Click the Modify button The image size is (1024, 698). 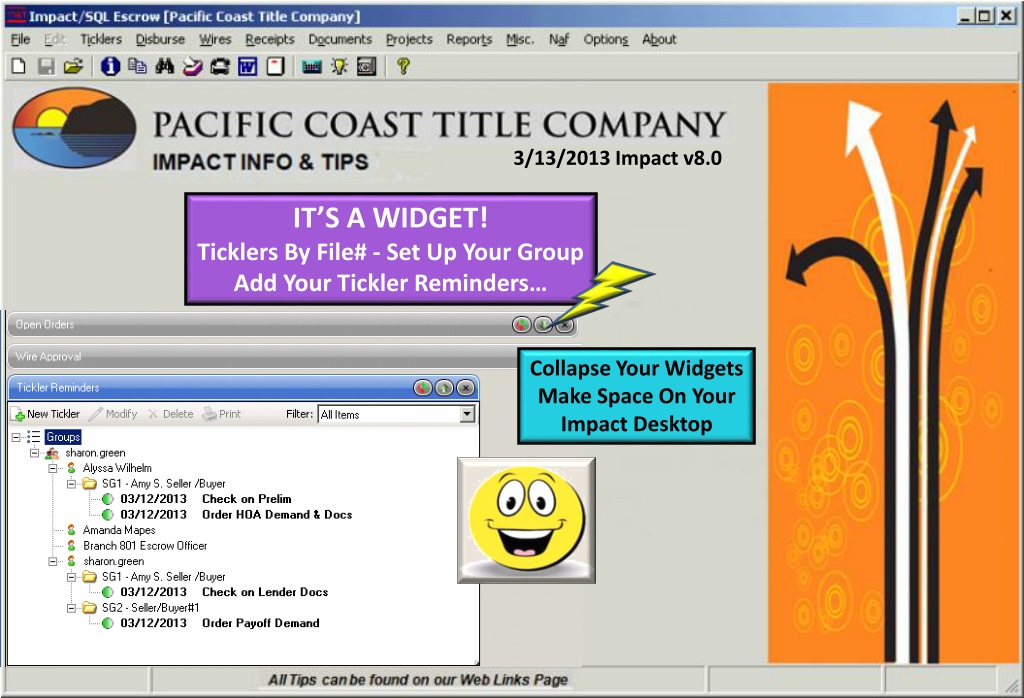tap(113, 414)
